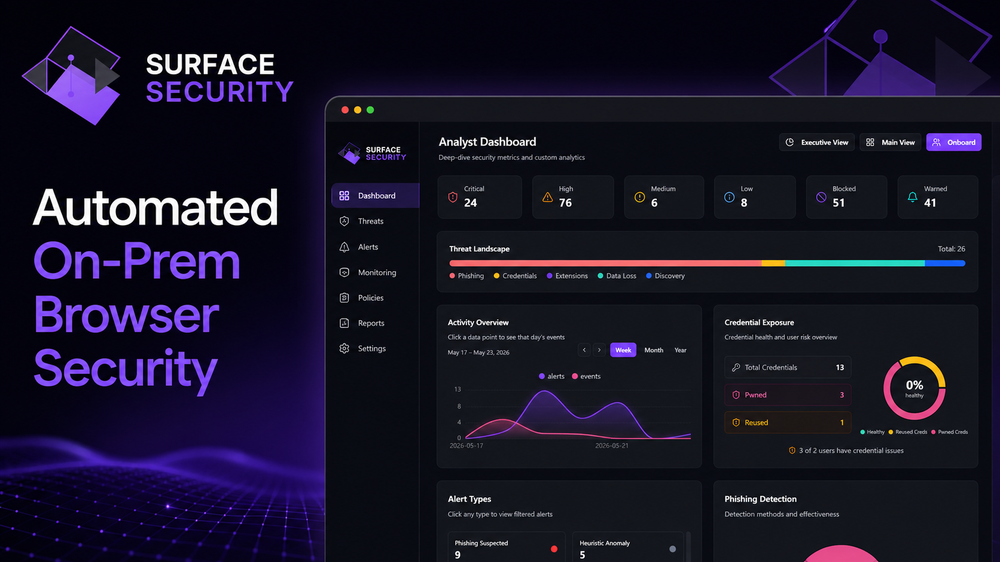
Task: Select the Alerts bell icon
Action: pos(344,247)
